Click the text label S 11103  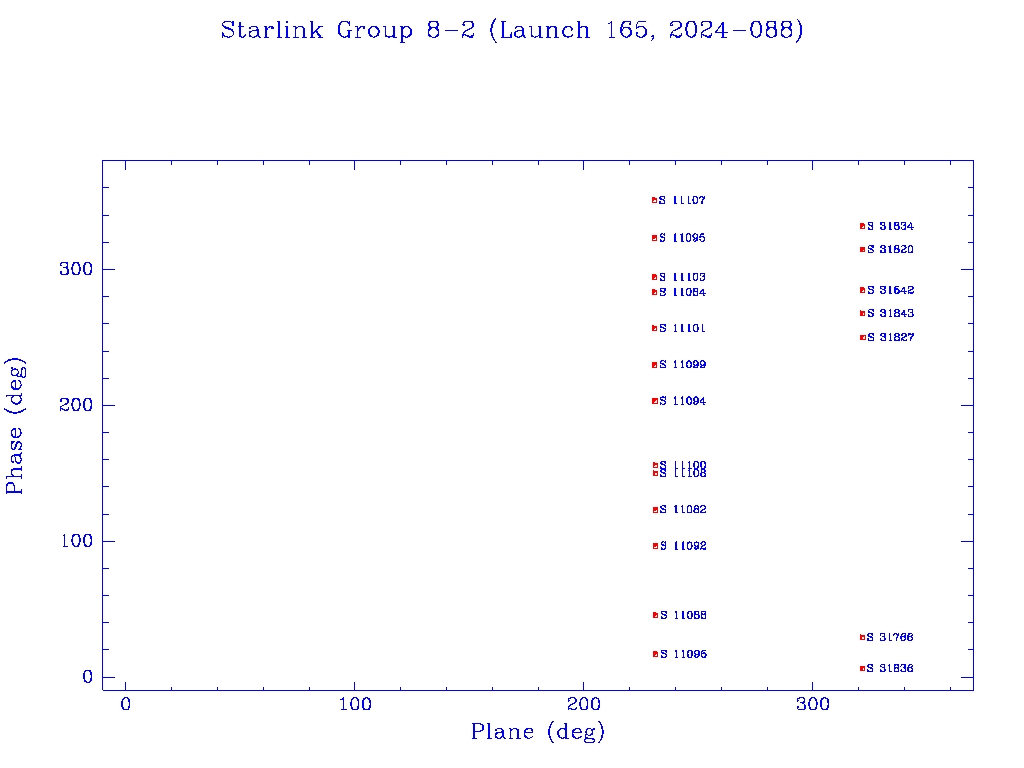pyautogui.click(x=682, y=278)
